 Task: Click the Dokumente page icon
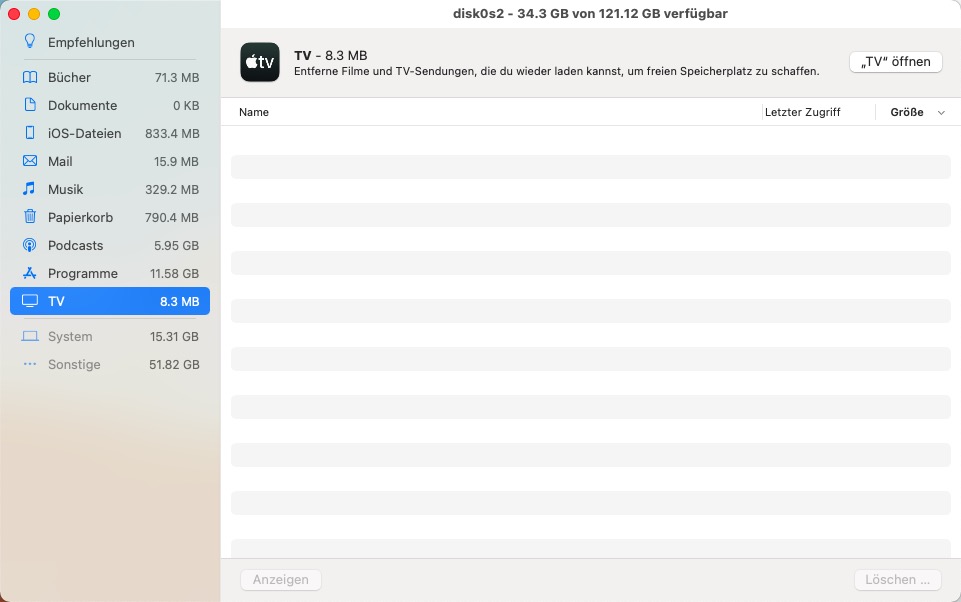(x=29, y=105)
